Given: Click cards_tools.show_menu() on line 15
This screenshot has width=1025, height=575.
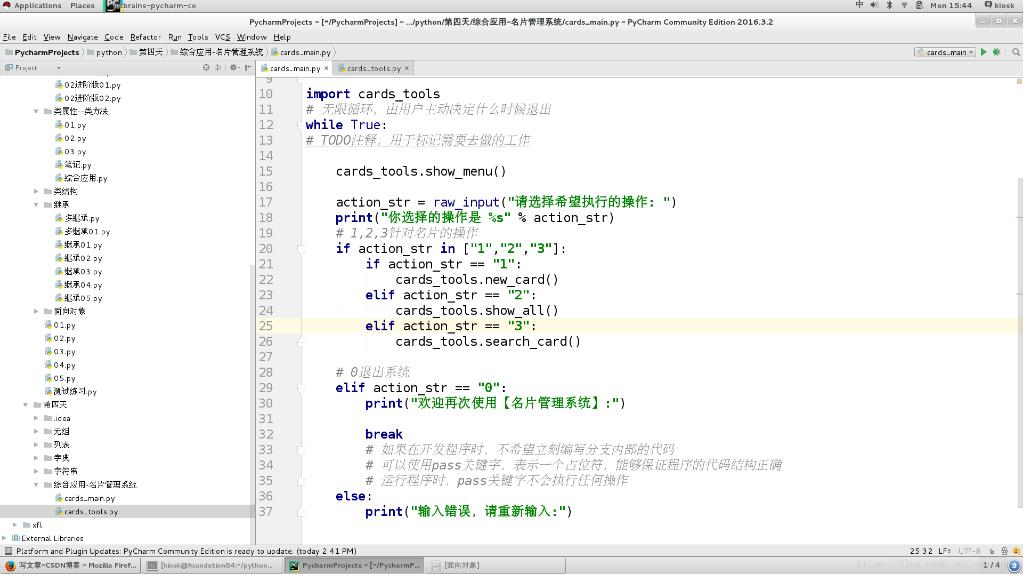Looking at the screenshot, I should (x=421, y=172).
